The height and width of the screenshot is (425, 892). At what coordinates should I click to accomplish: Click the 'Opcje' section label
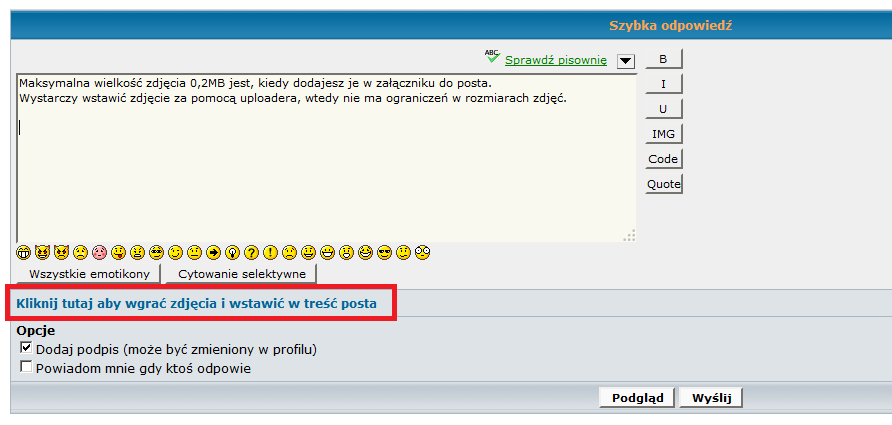36,331
